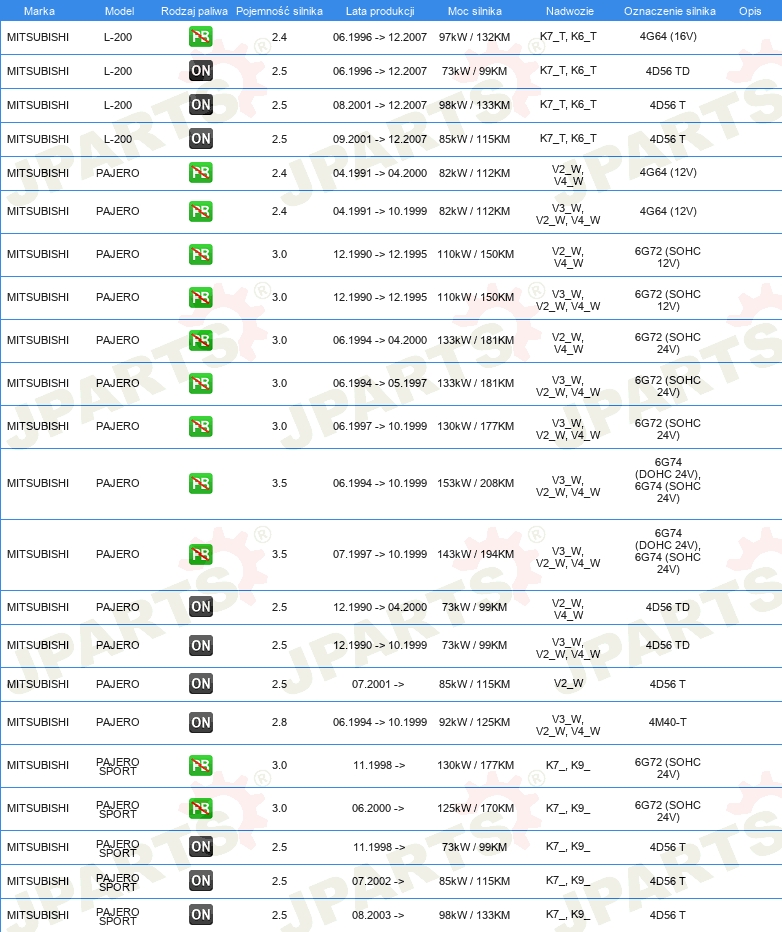
Task: Click the 06.2000 -> production date cell
Action: coord(378,808)
